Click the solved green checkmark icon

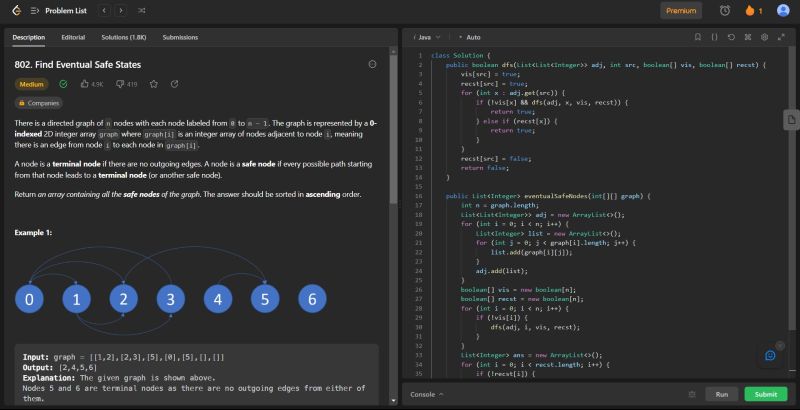(63, 84)
